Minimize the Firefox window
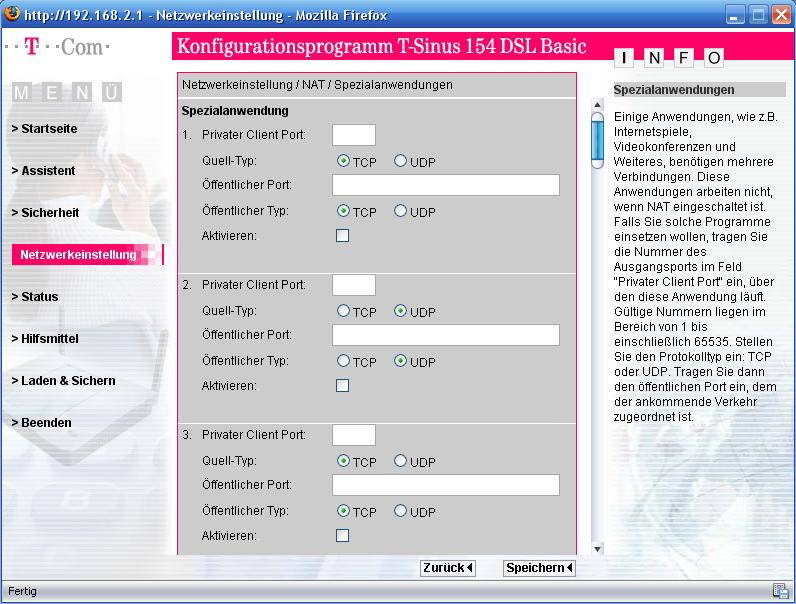This screenshot has height=604, width=796. [x=734, y=15]
